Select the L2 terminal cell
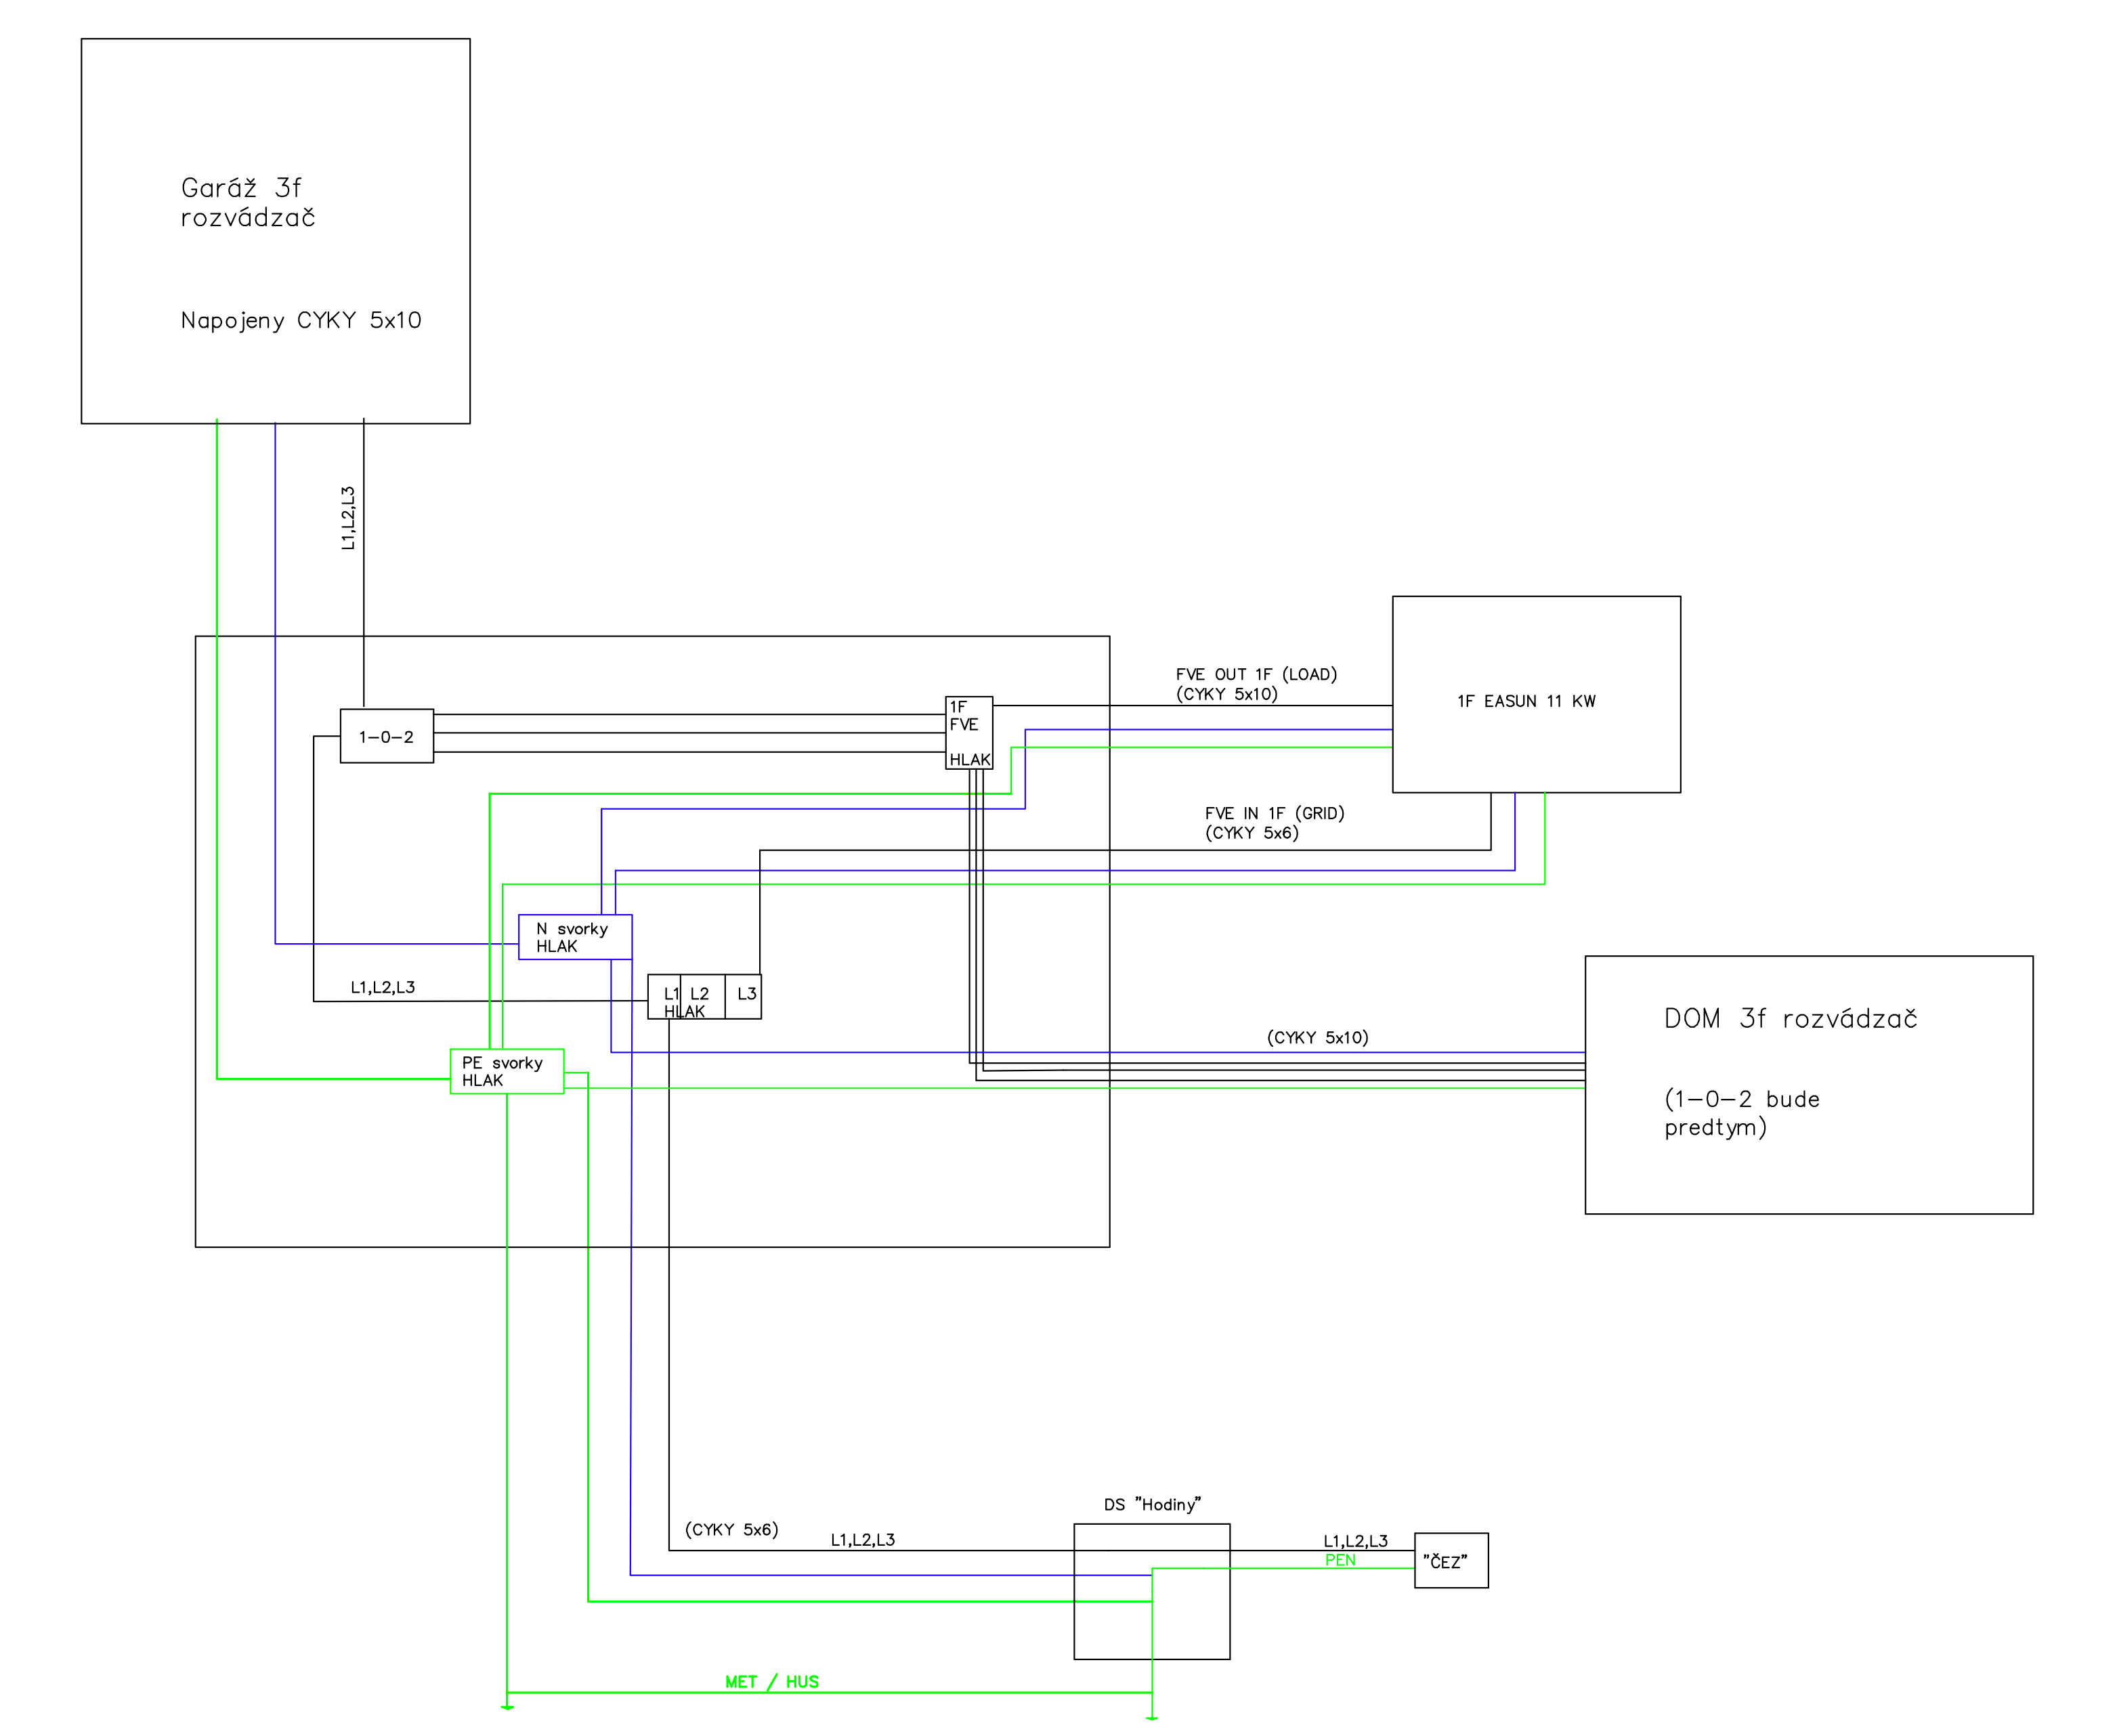Image resolution: width=2117 pixels, height=1736 pixels. tap(701, 994)
